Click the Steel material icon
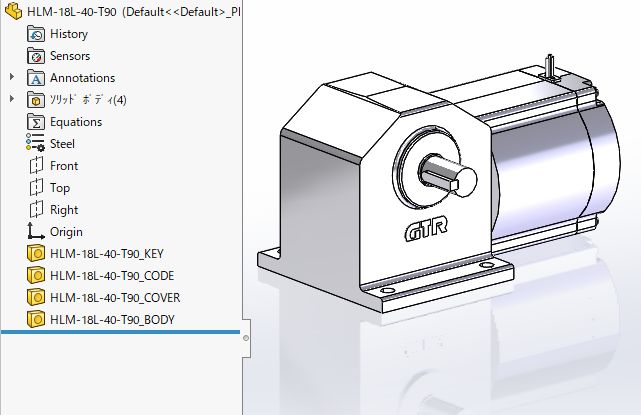 36,143
